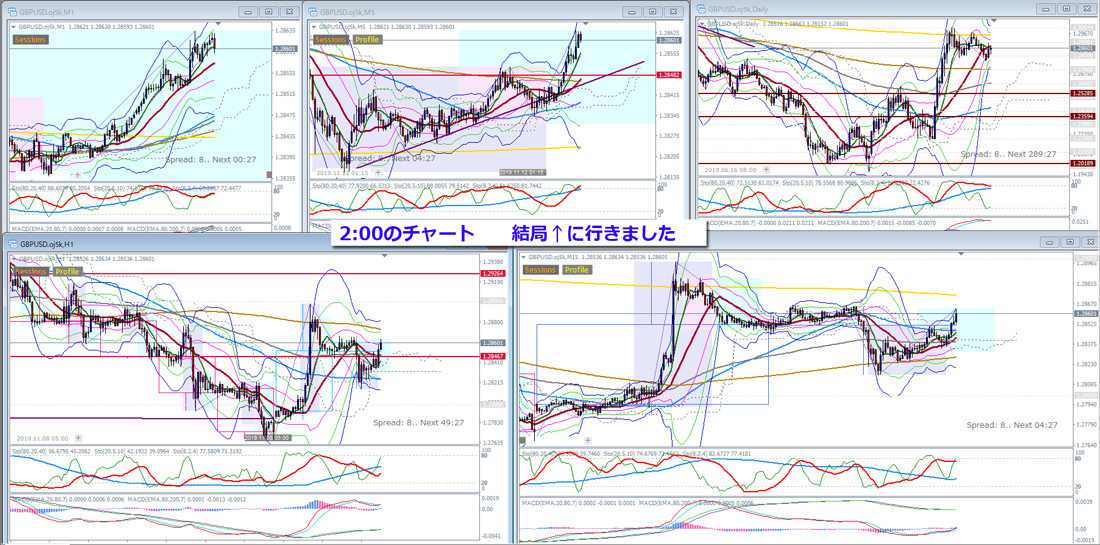The width and height of the screenshot is (1100, 545).
Task: Click plus icon beside 2019.06.16 08:00
Action: coord(765,169)
